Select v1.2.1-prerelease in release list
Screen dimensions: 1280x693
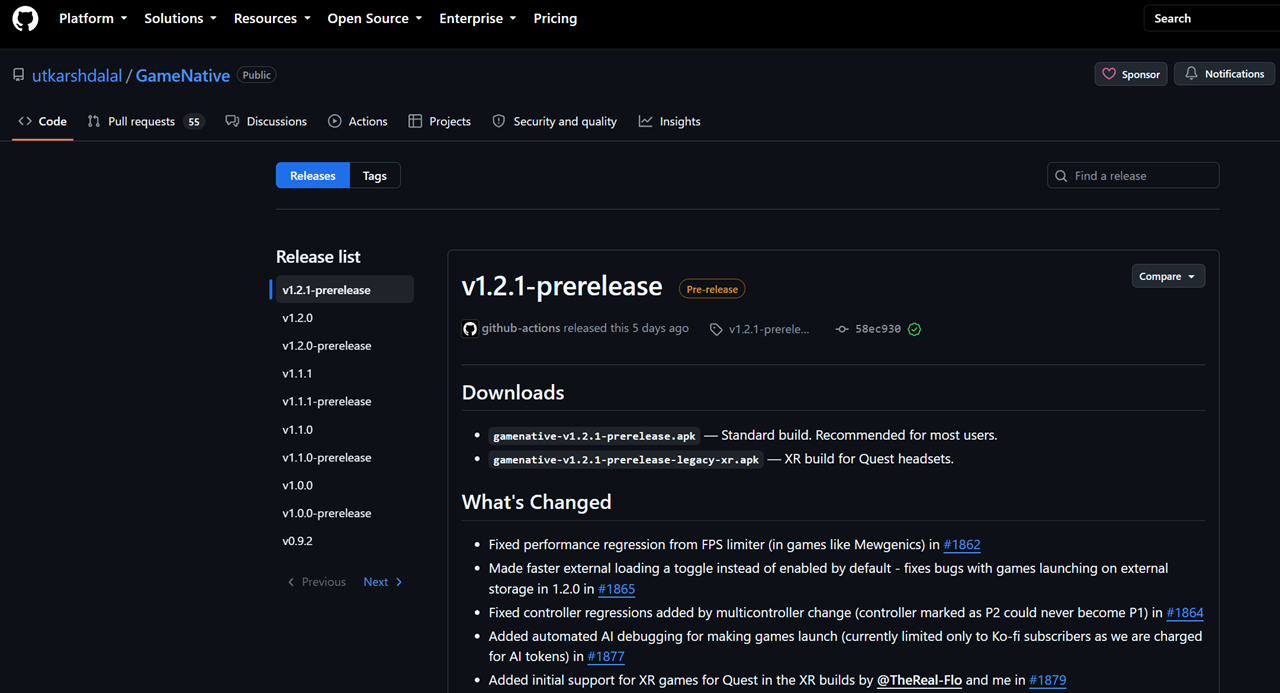[x=344, y=290]
